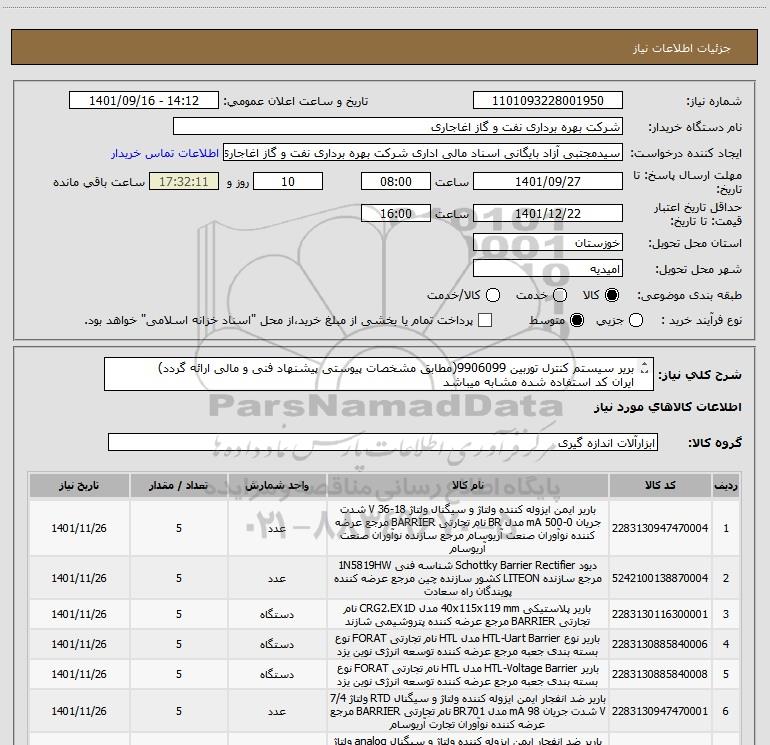The image size is (770, 745).
Task: Click the تعداد / مقدار column header
Action: (179, 486)
